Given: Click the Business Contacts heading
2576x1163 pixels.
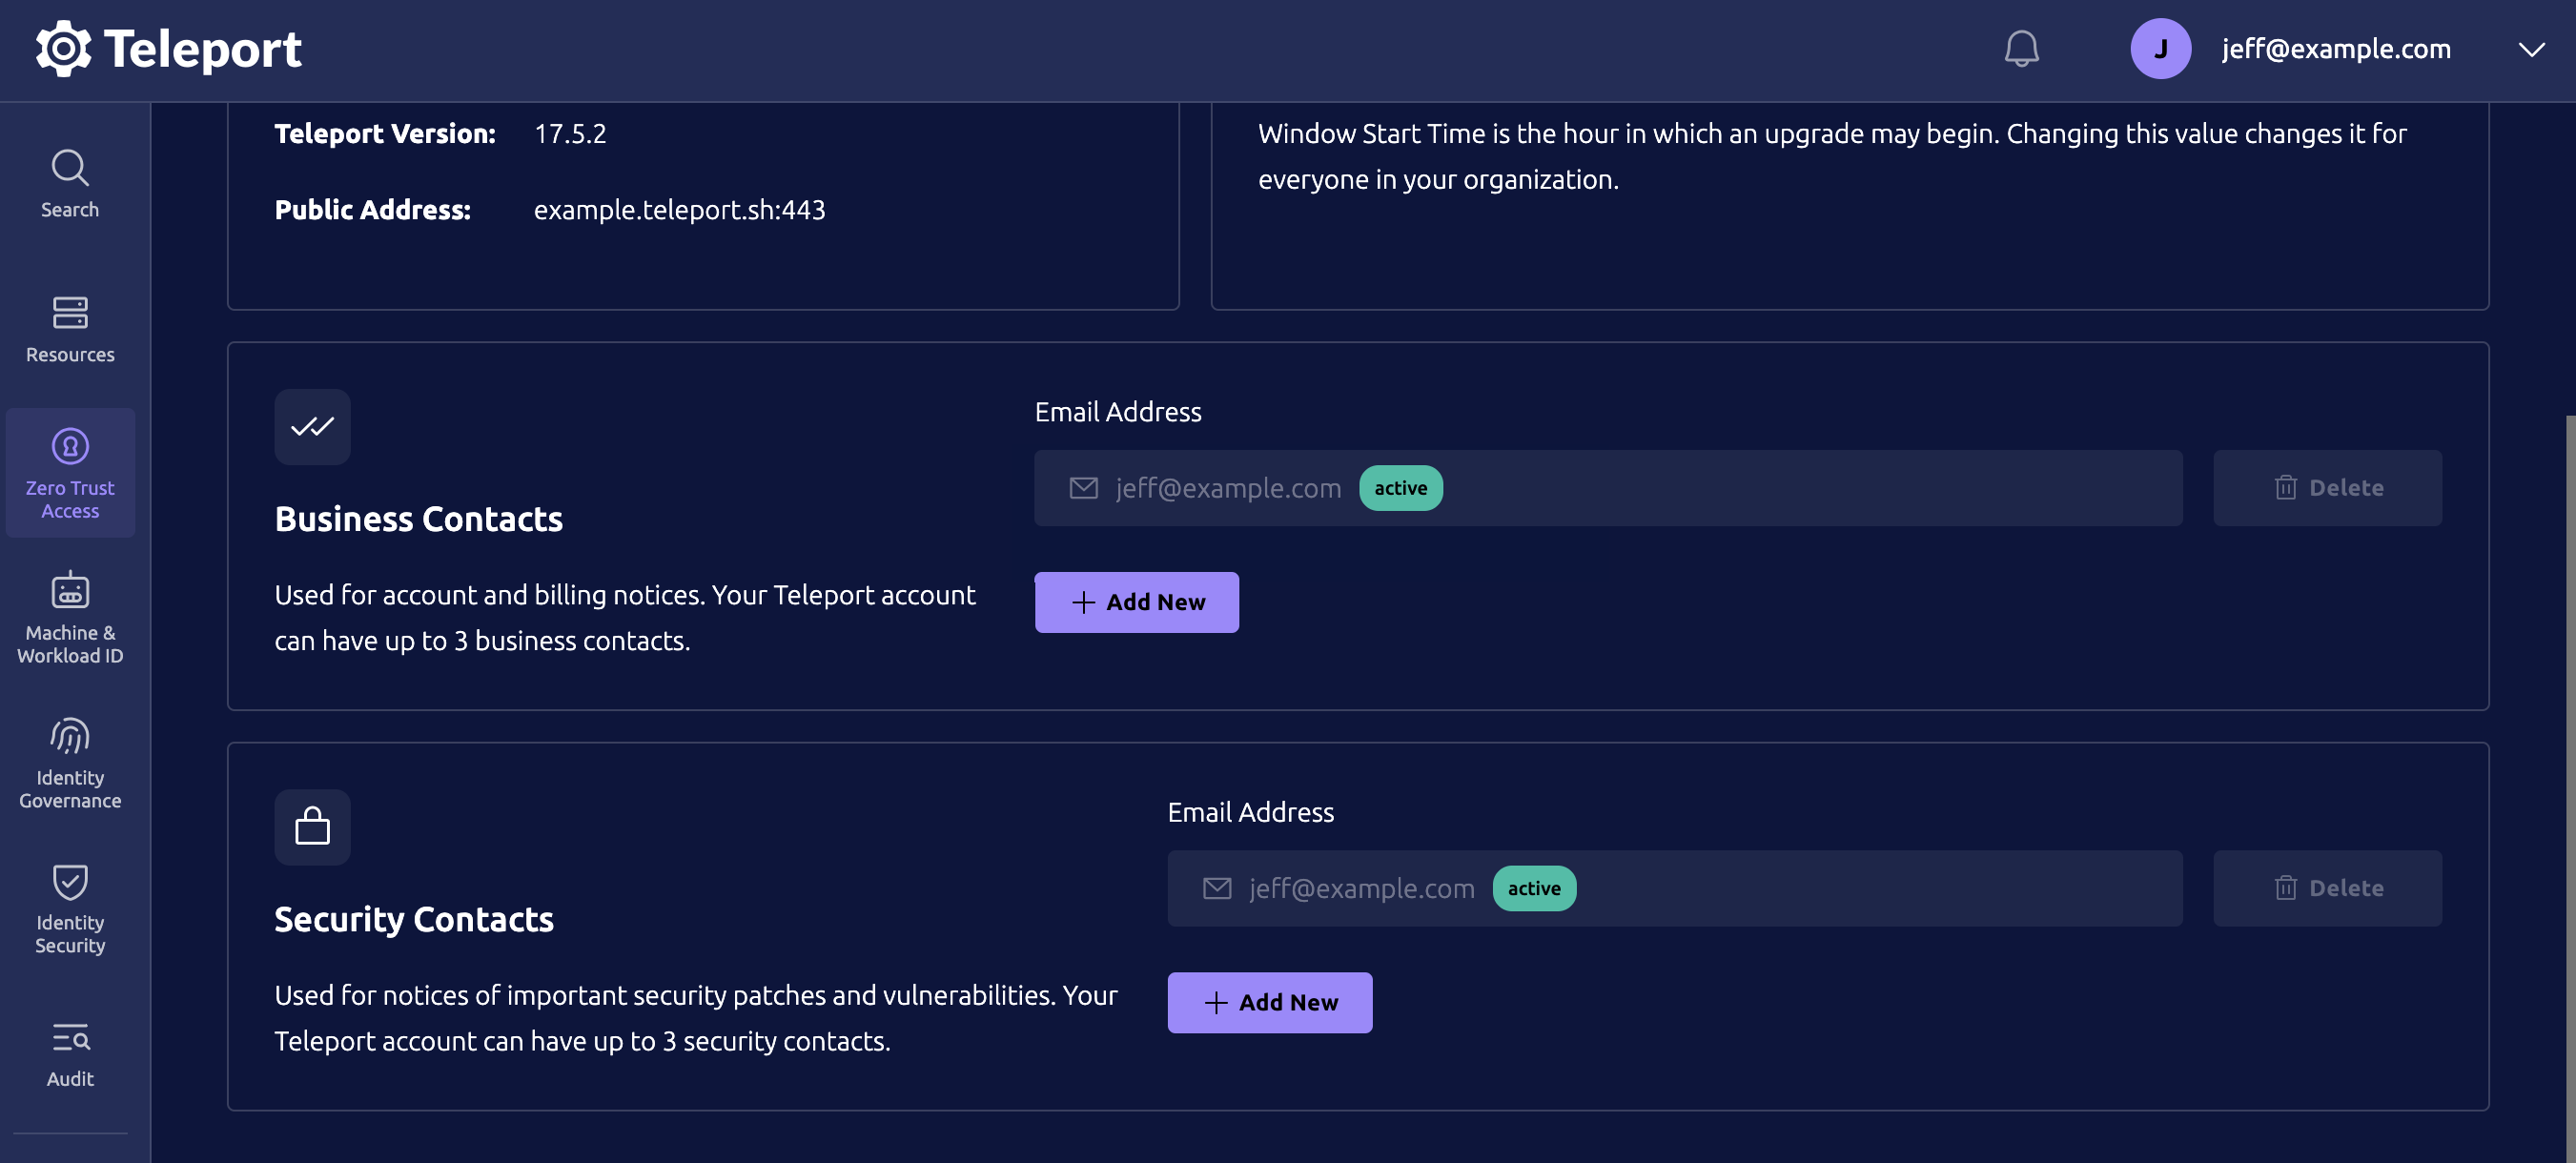Looking at the screenshot, I should [419, 519].
